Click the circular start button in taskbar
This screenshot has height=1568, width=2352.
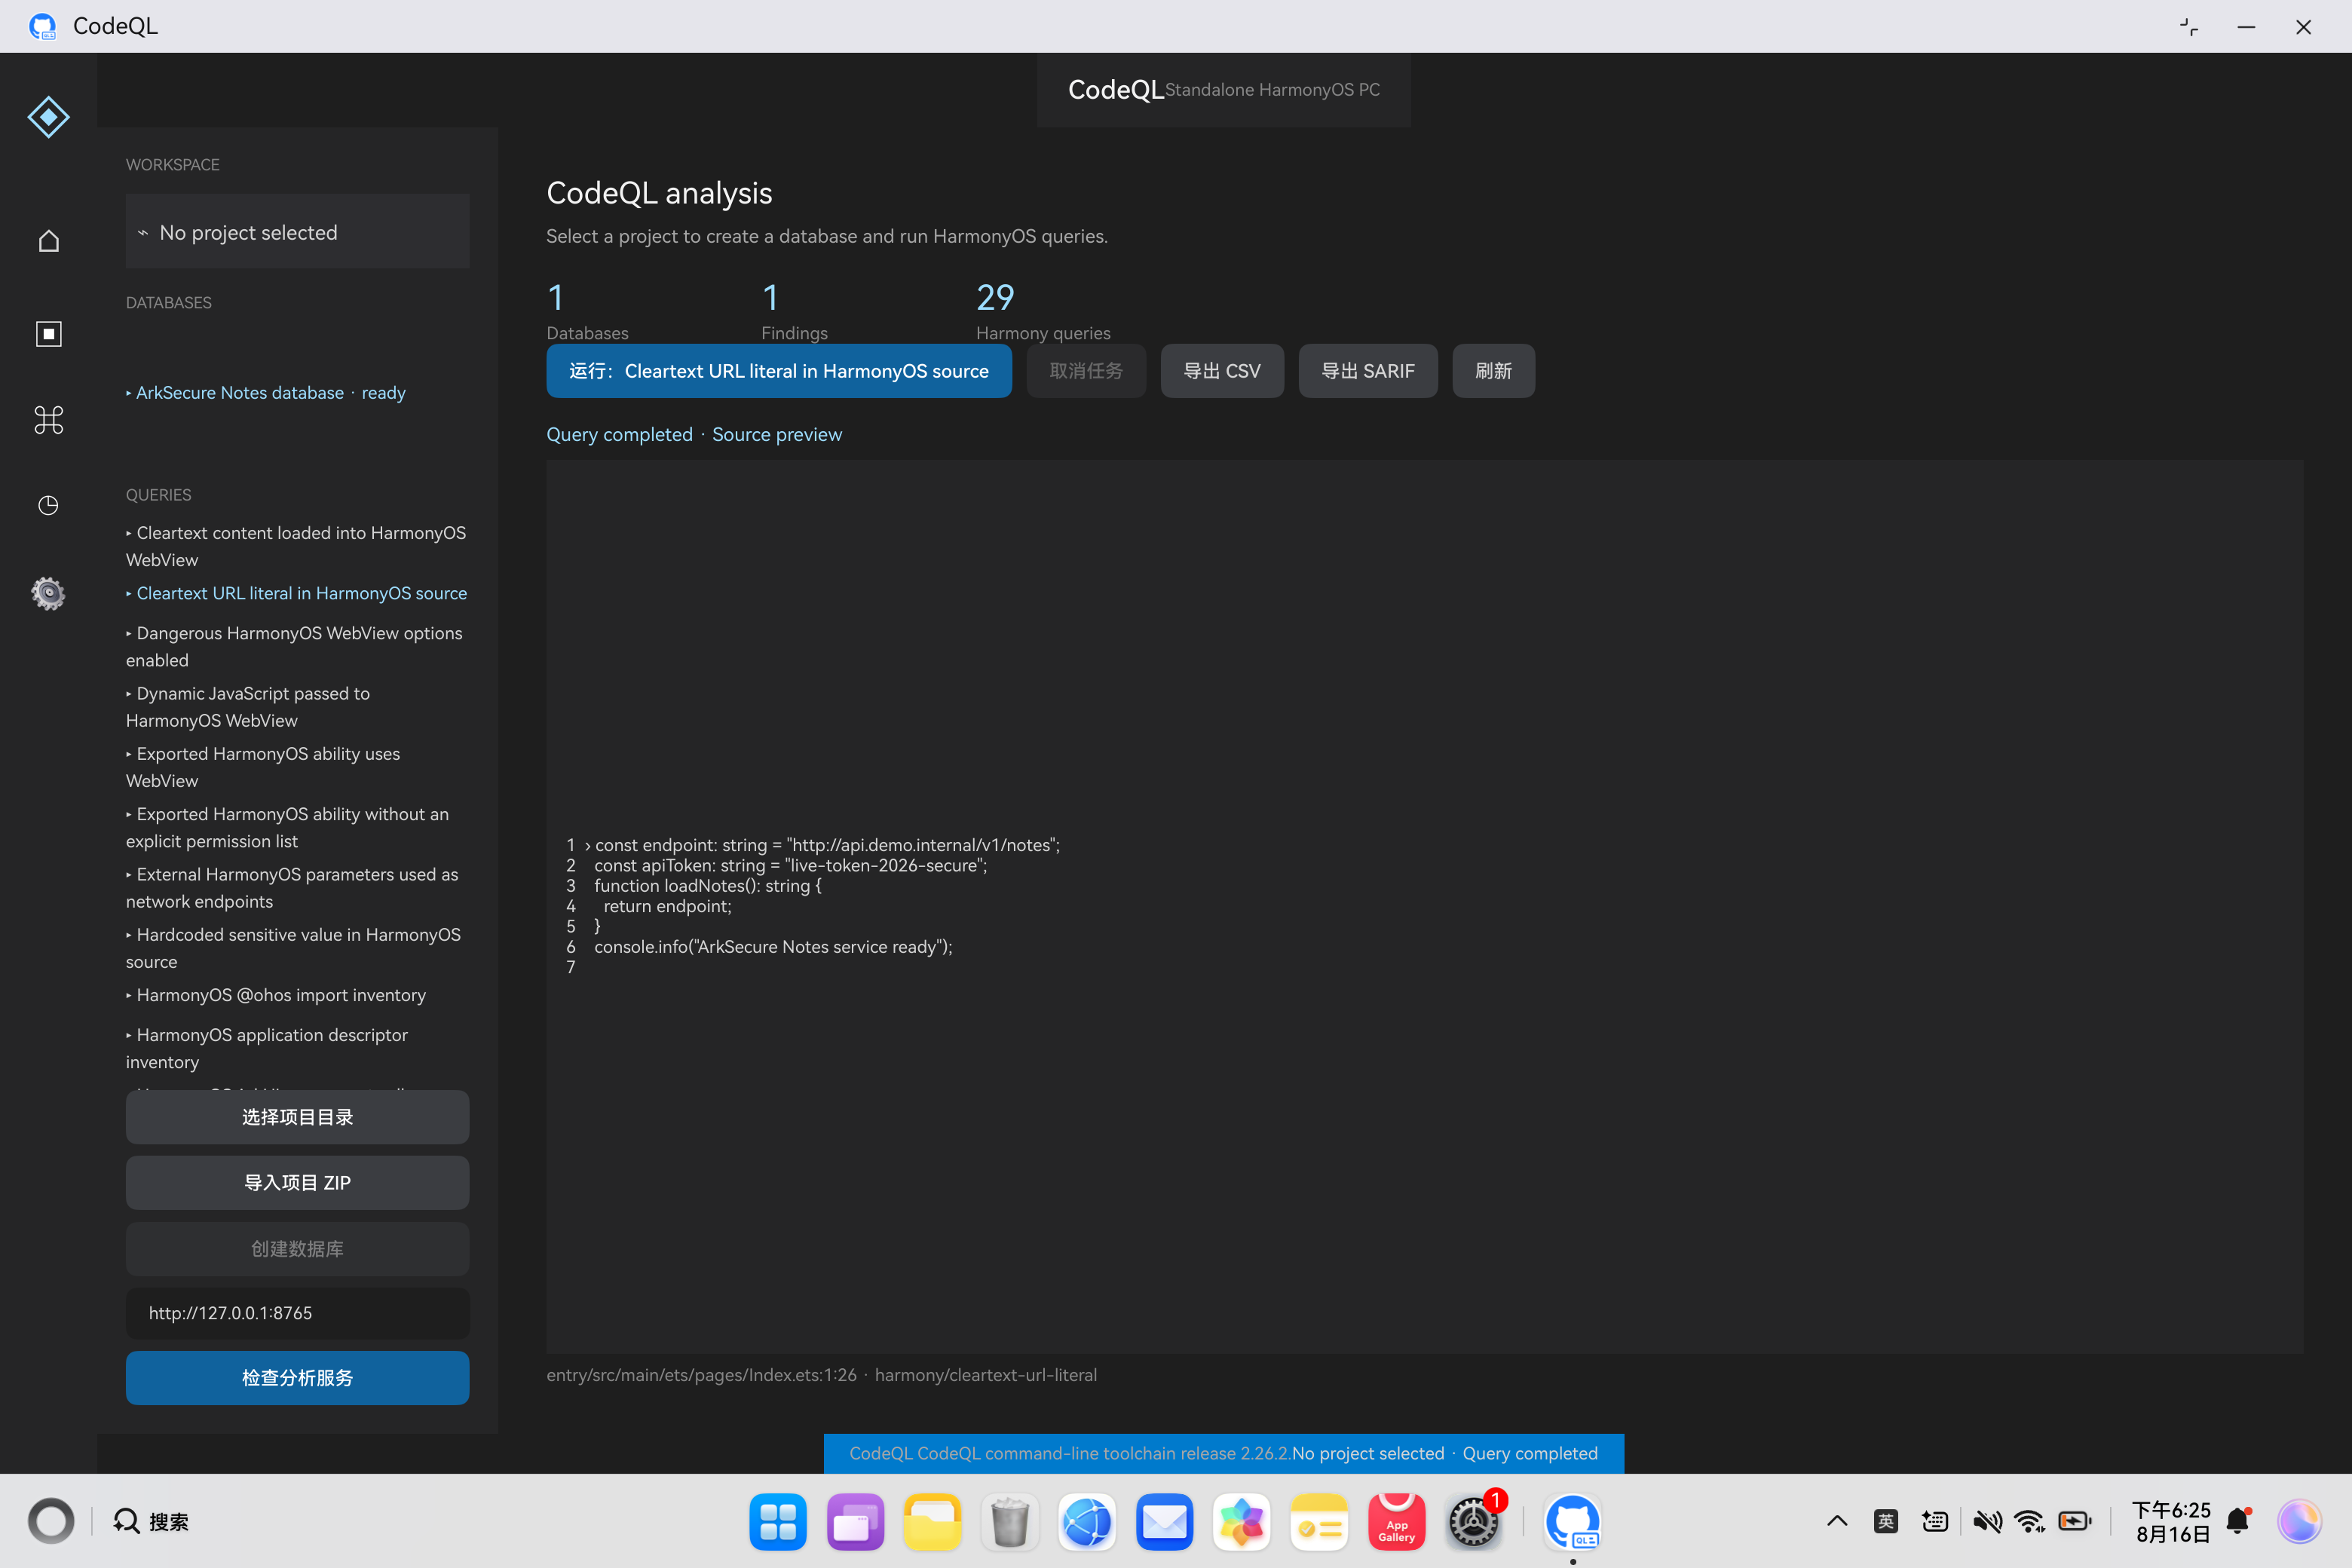51,1521
